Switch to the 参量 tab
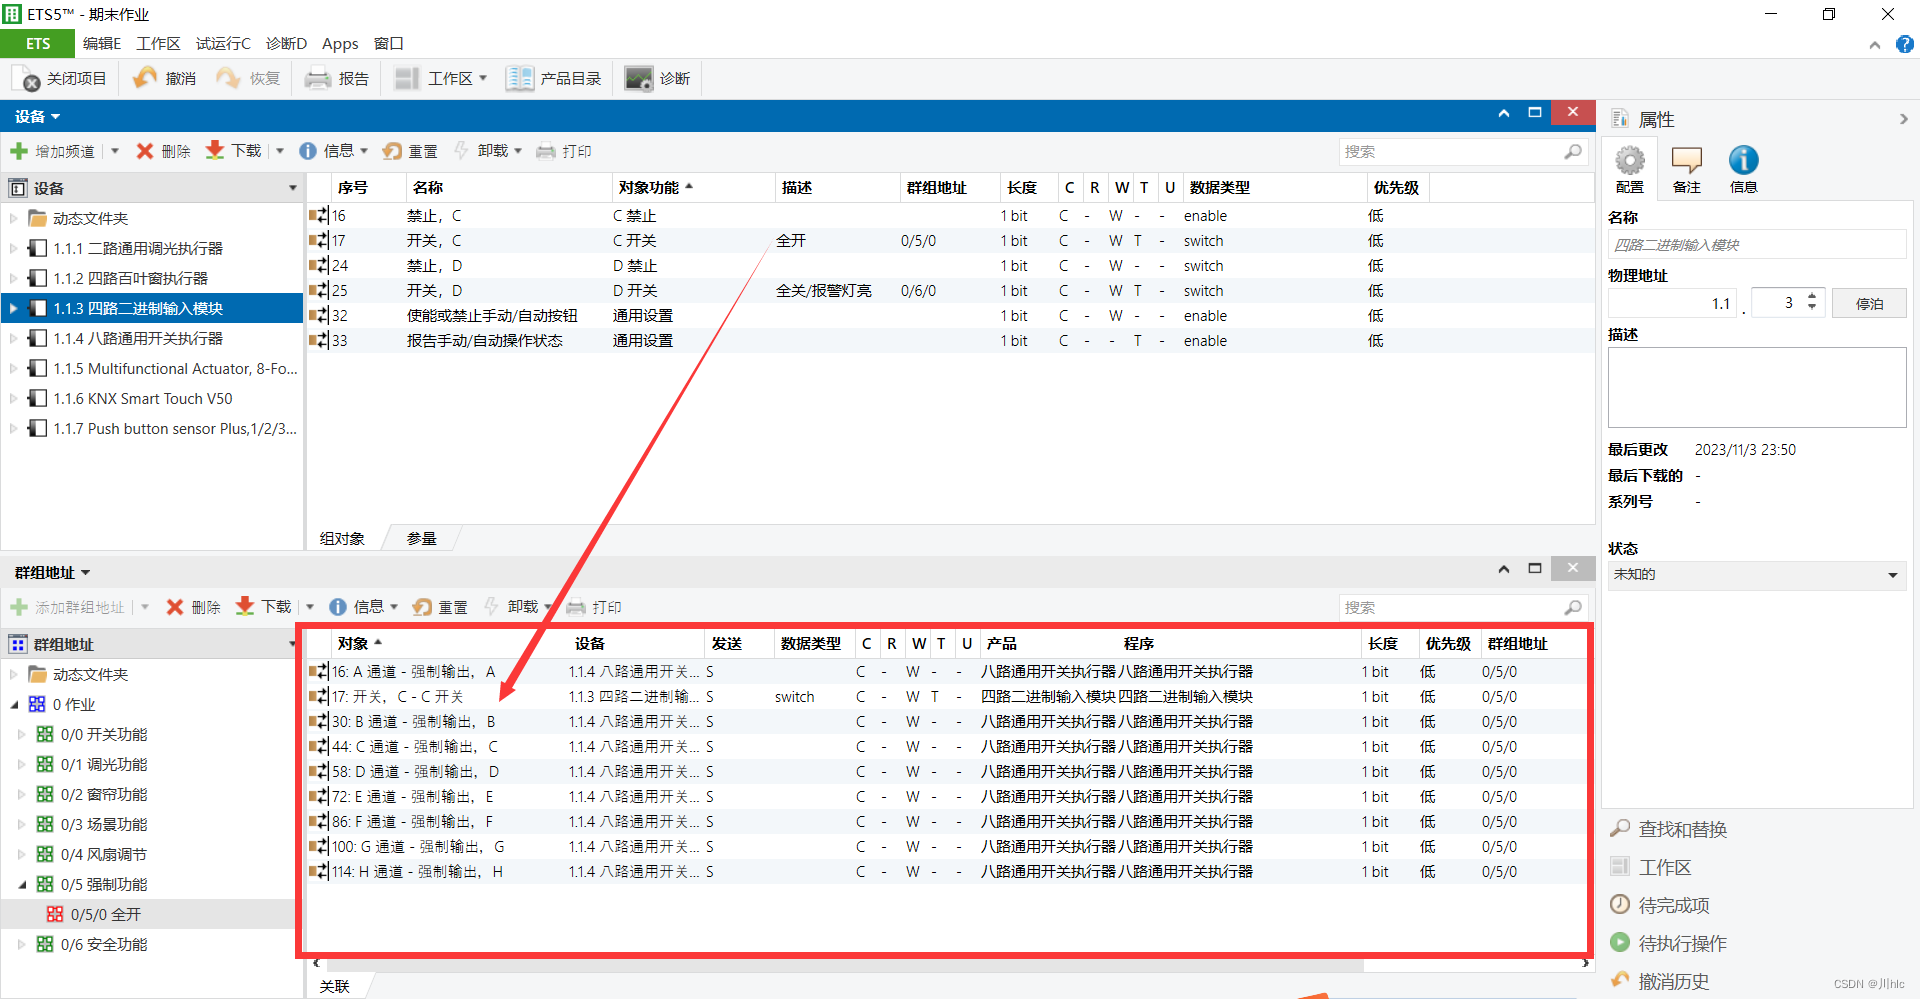The height and width of the screenshot is (999, 1920). 421,539
